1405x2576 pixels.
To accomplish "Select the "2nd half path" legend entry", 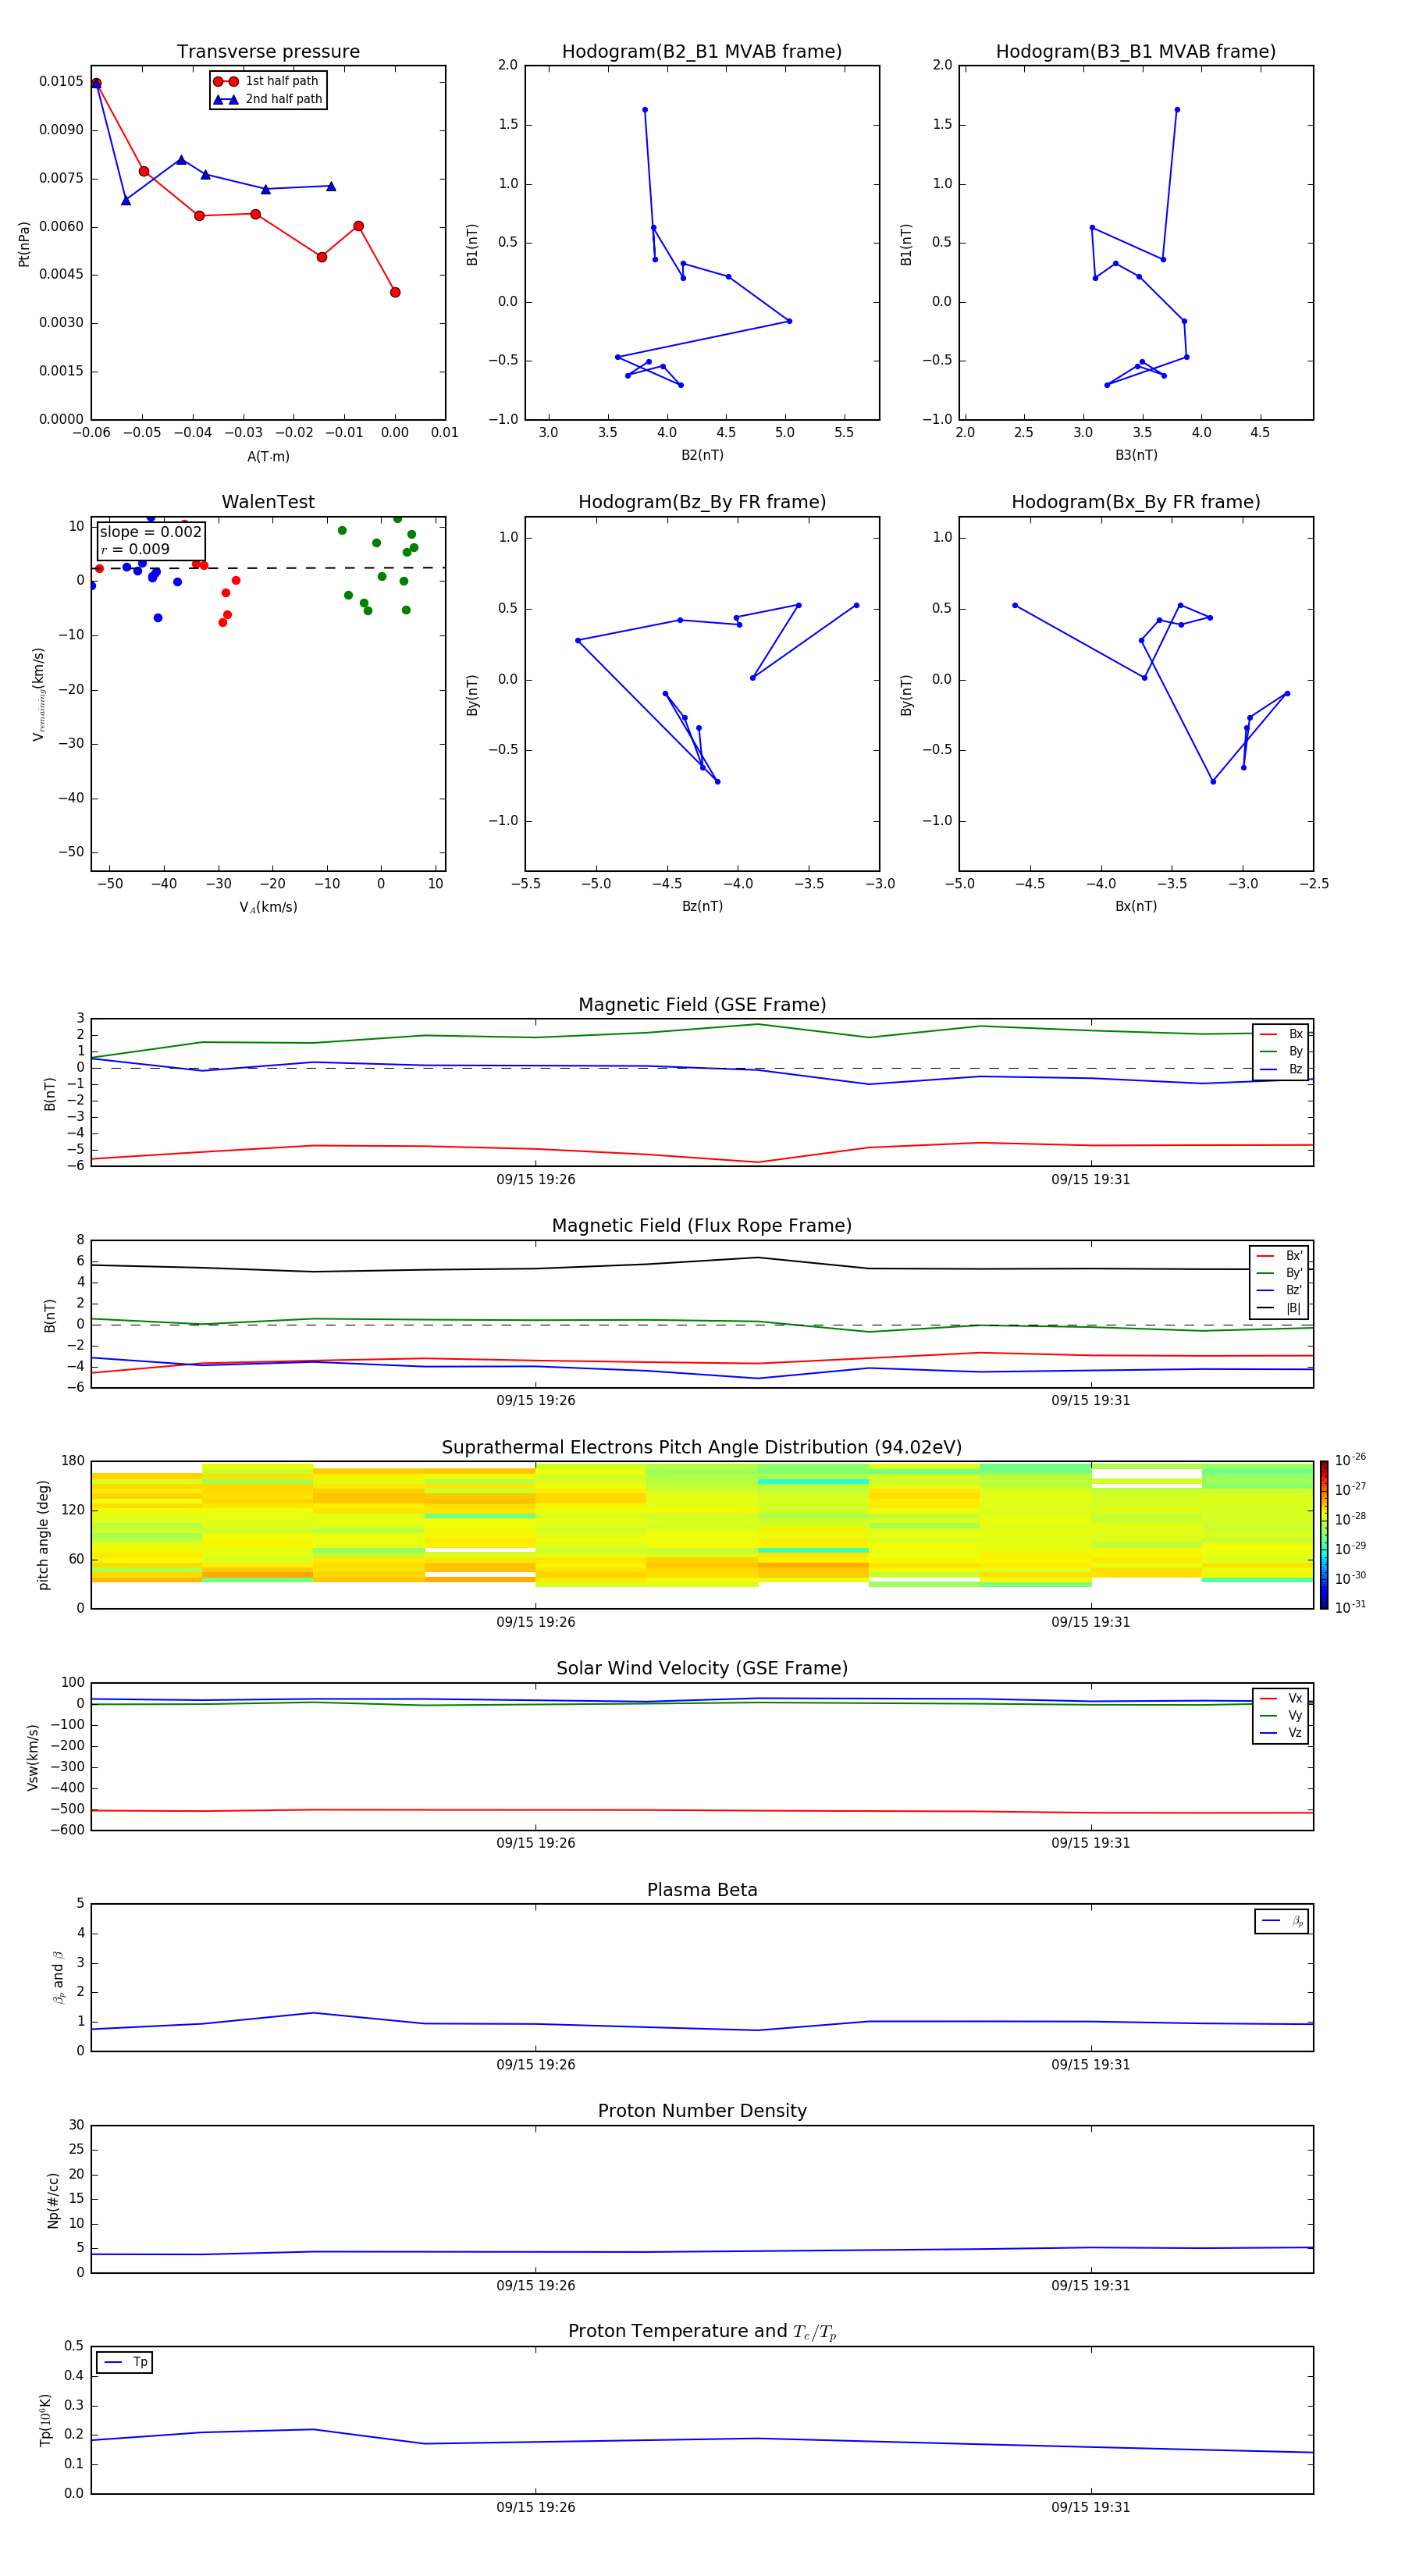I will [268, 99].
